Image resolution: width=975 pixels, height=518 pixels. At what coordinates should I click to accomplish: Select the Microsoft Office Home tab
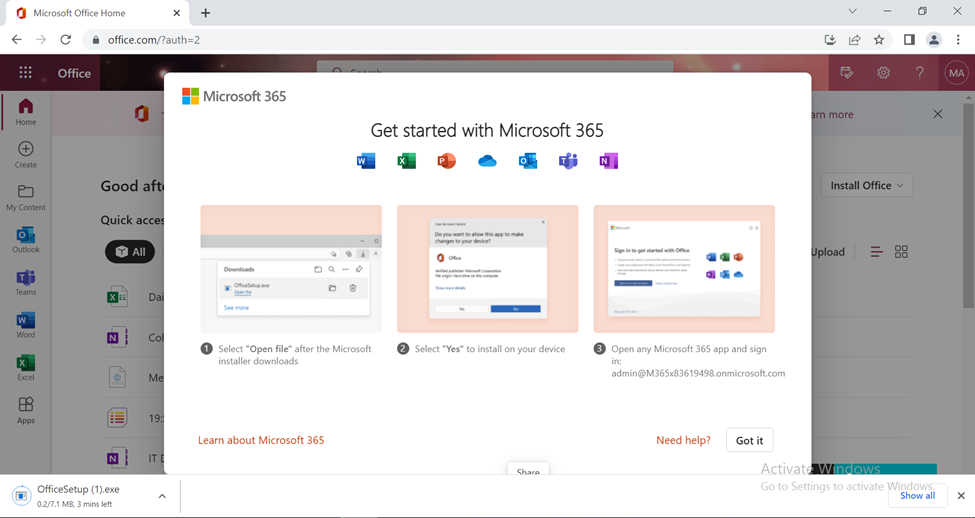point(99,13)
